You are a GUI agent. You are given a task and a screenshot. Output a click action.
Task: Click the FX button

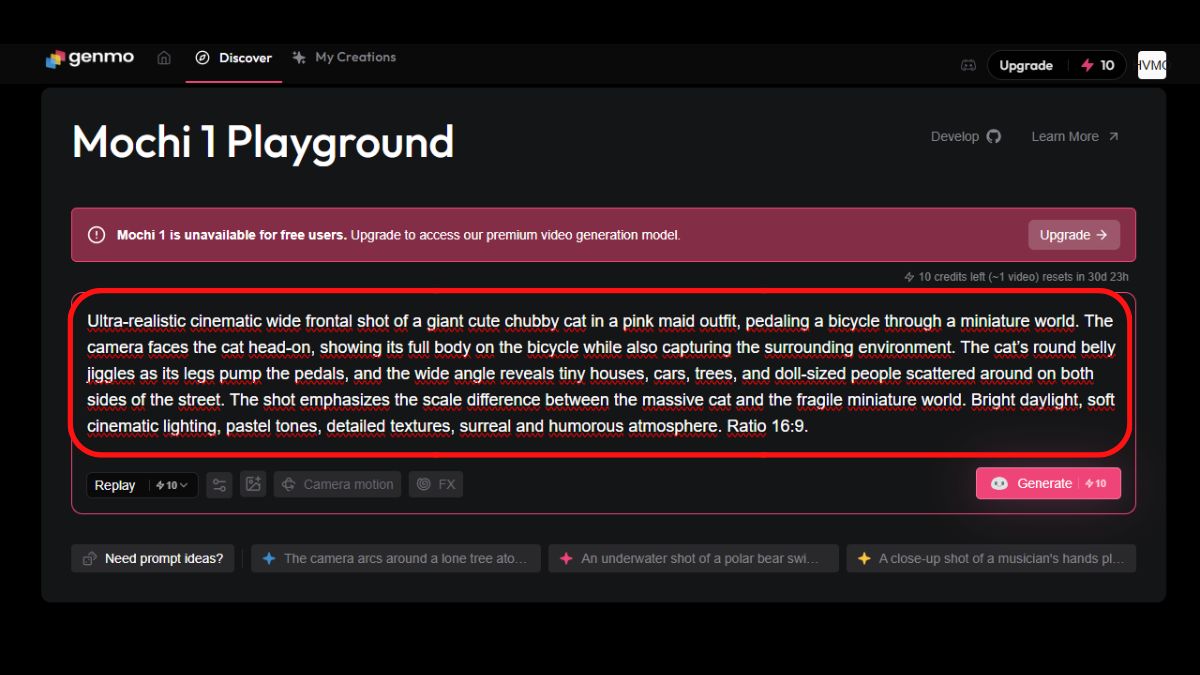coord(436,485)
